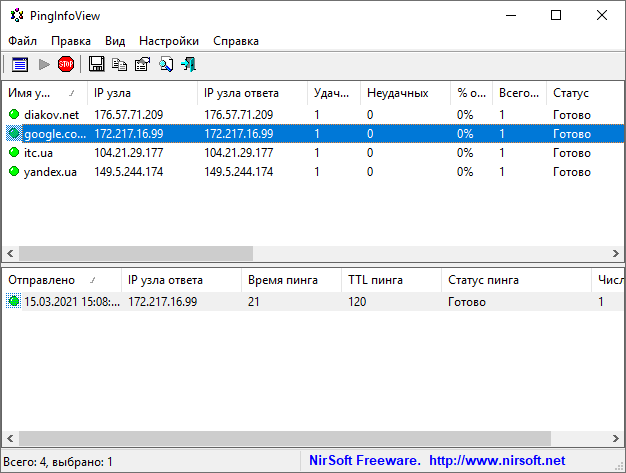Click the PingInfoView title bar app icon

click(x=17, y=16)
